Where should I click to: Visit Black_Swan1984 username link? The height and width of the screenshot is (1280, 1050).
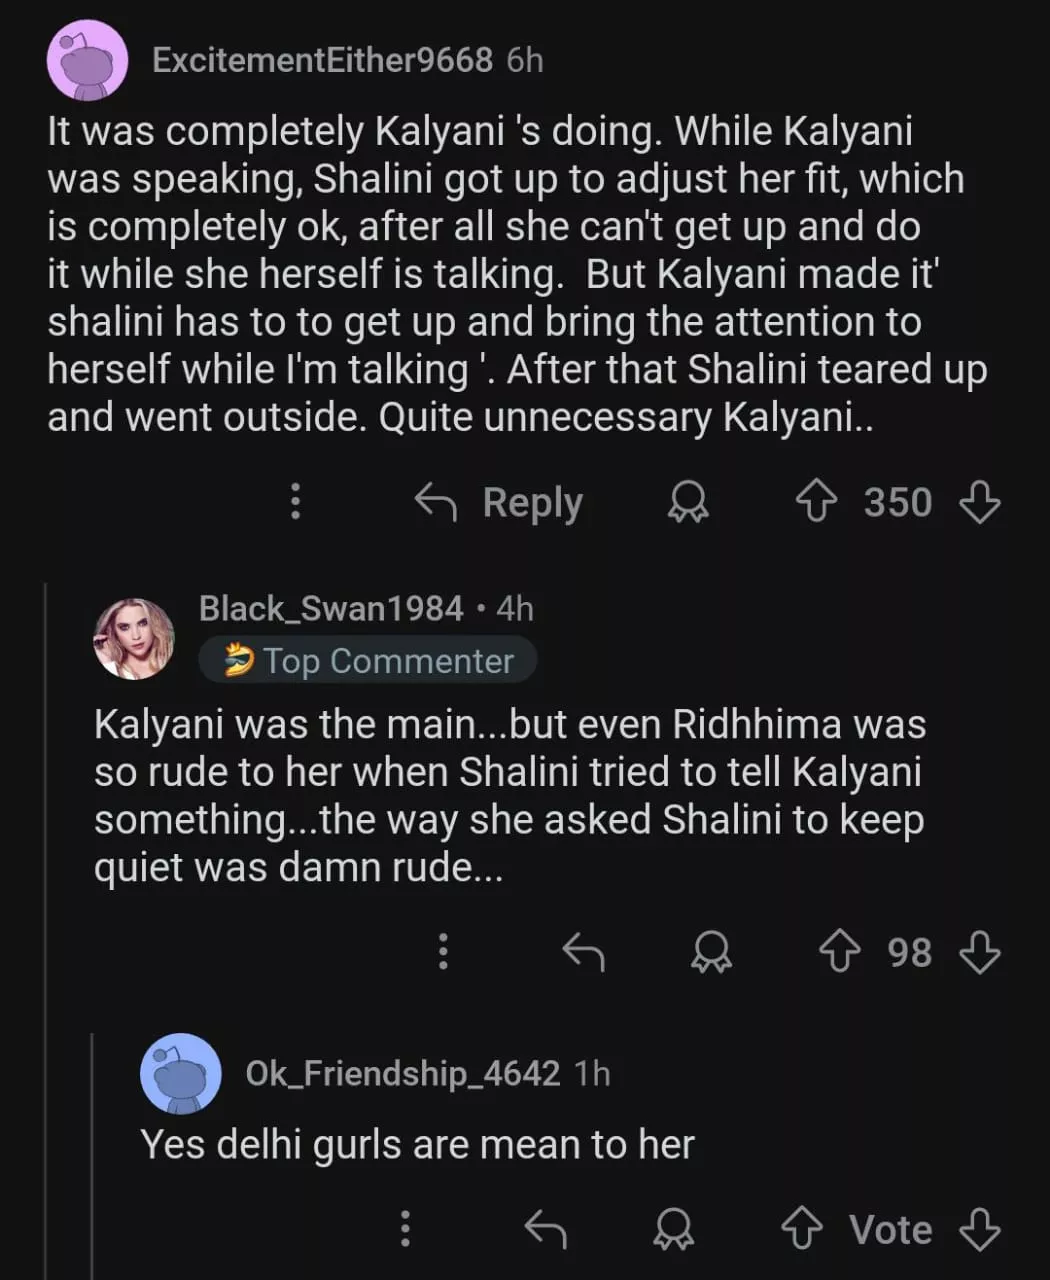[331, 608]
